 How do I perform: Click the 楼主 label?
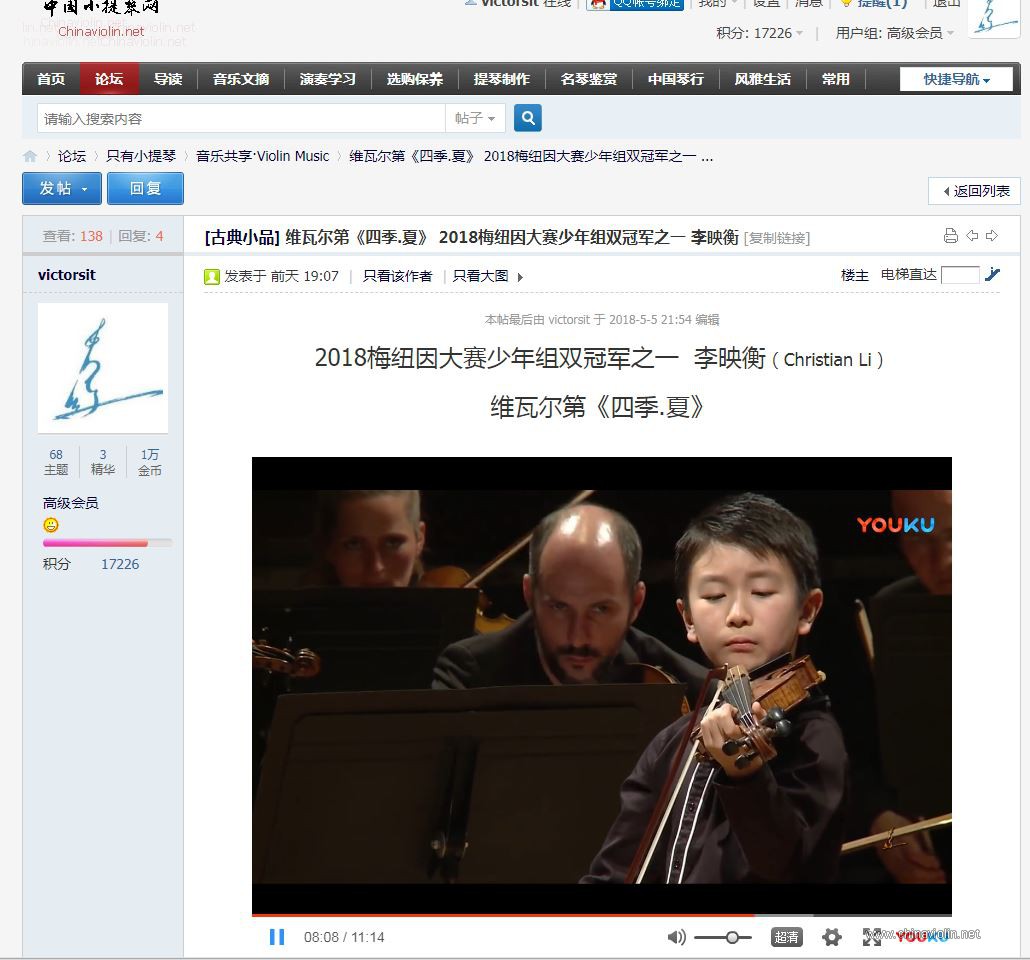click(855, 275)
